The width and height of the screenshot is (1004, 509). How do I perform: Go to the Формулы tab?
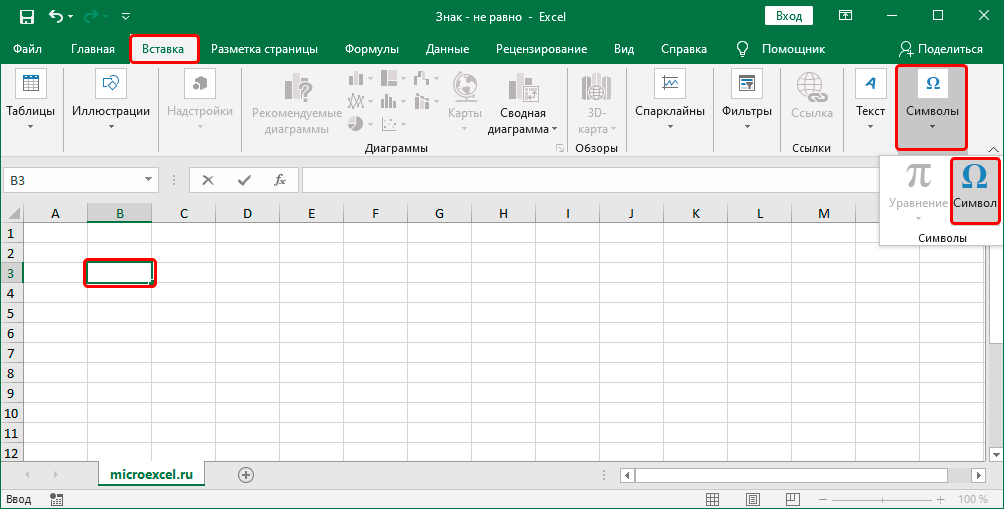371,49
